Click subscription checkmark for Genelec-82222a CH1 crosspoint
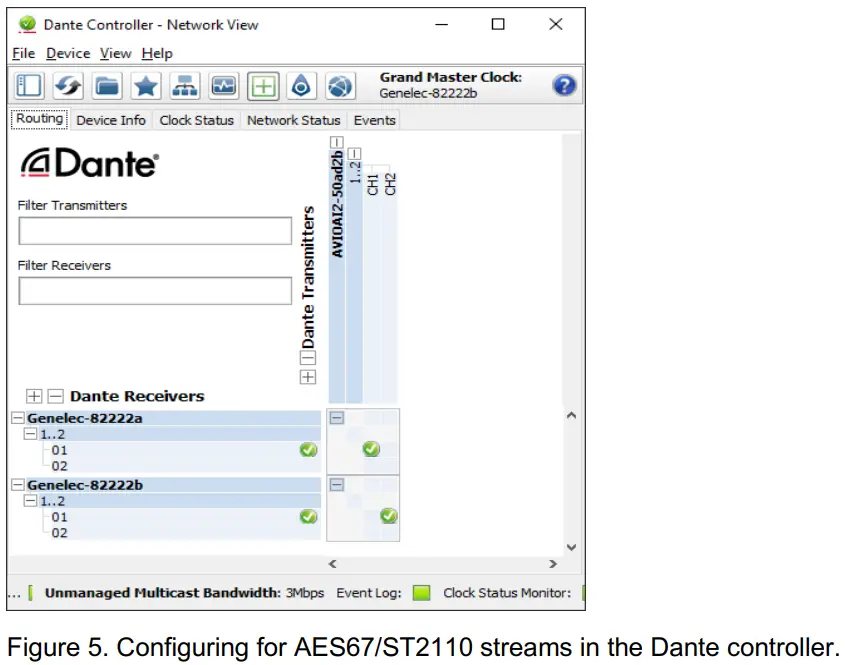This screenshot has height=665, width=845. point(371,449)
